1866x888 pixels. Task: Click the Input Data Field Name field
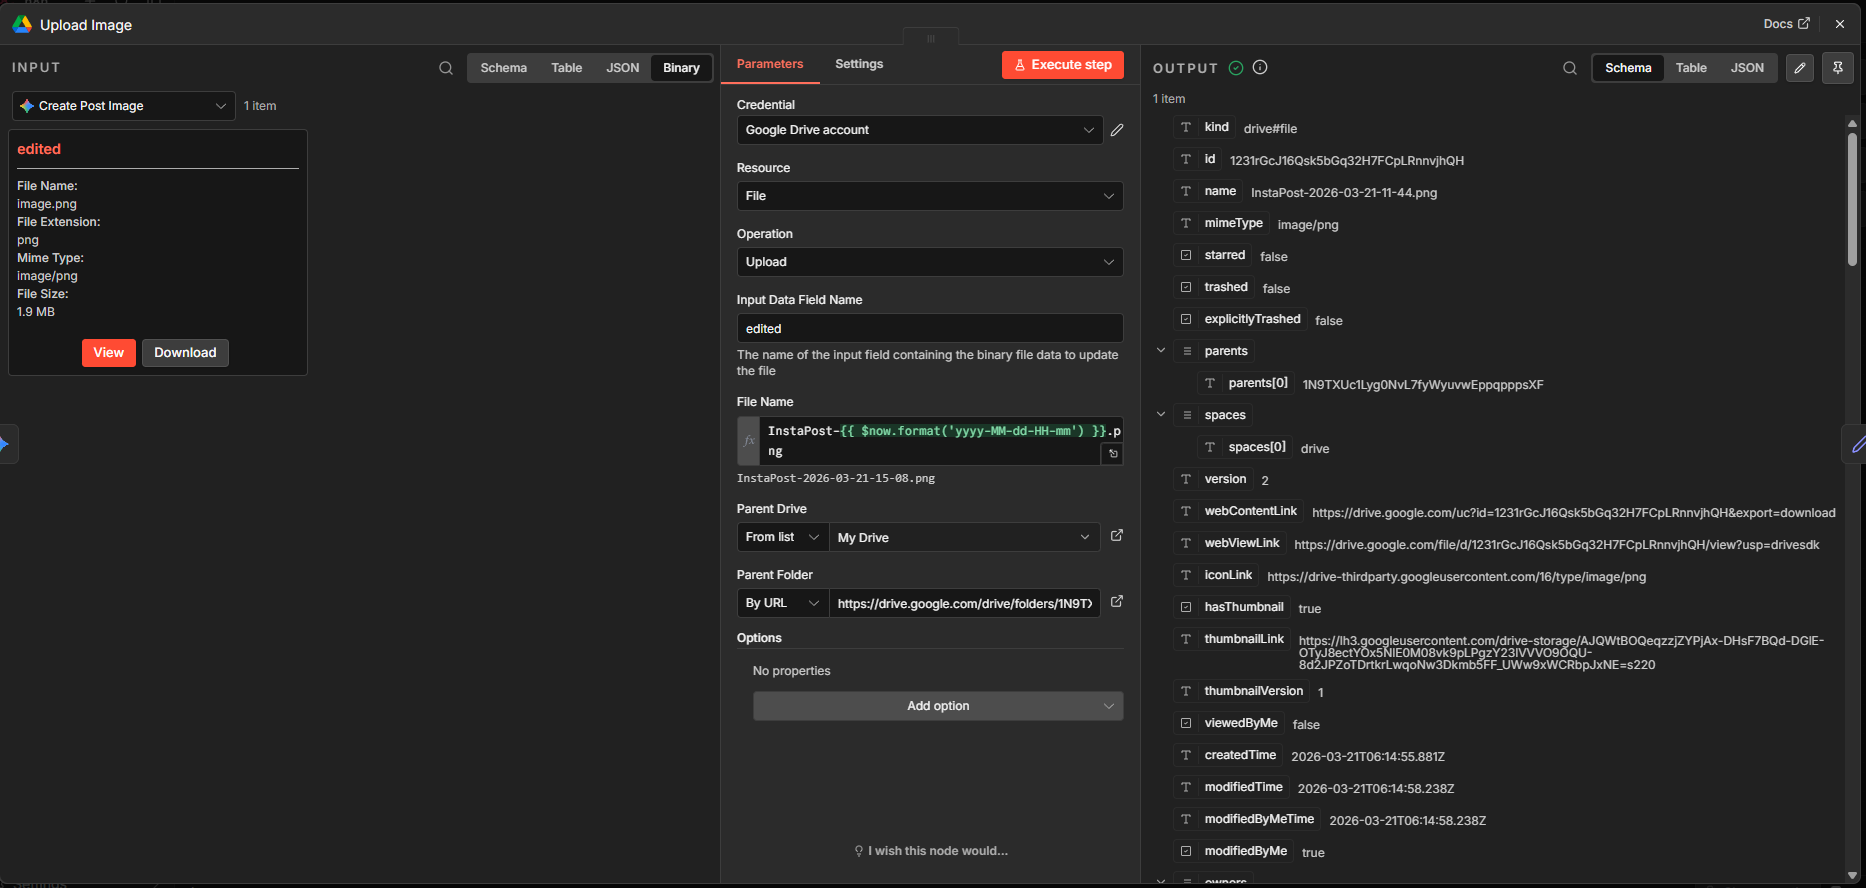point(929,328)
